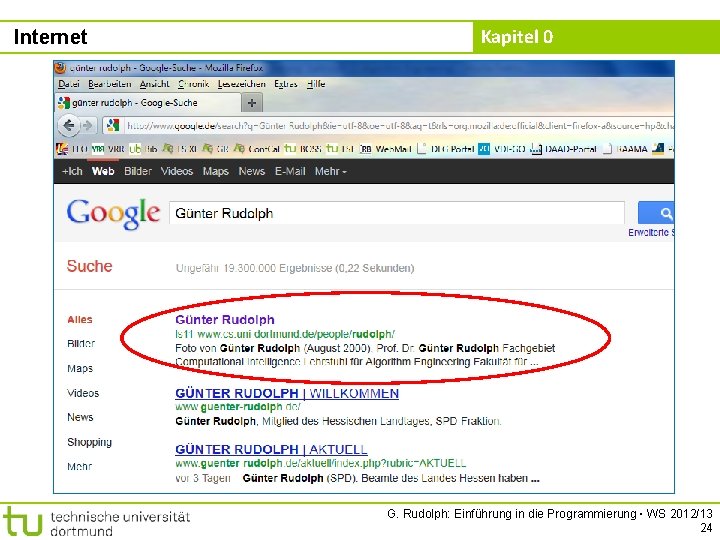Filter results by Bilder in left sidebar

click(81, 343)
